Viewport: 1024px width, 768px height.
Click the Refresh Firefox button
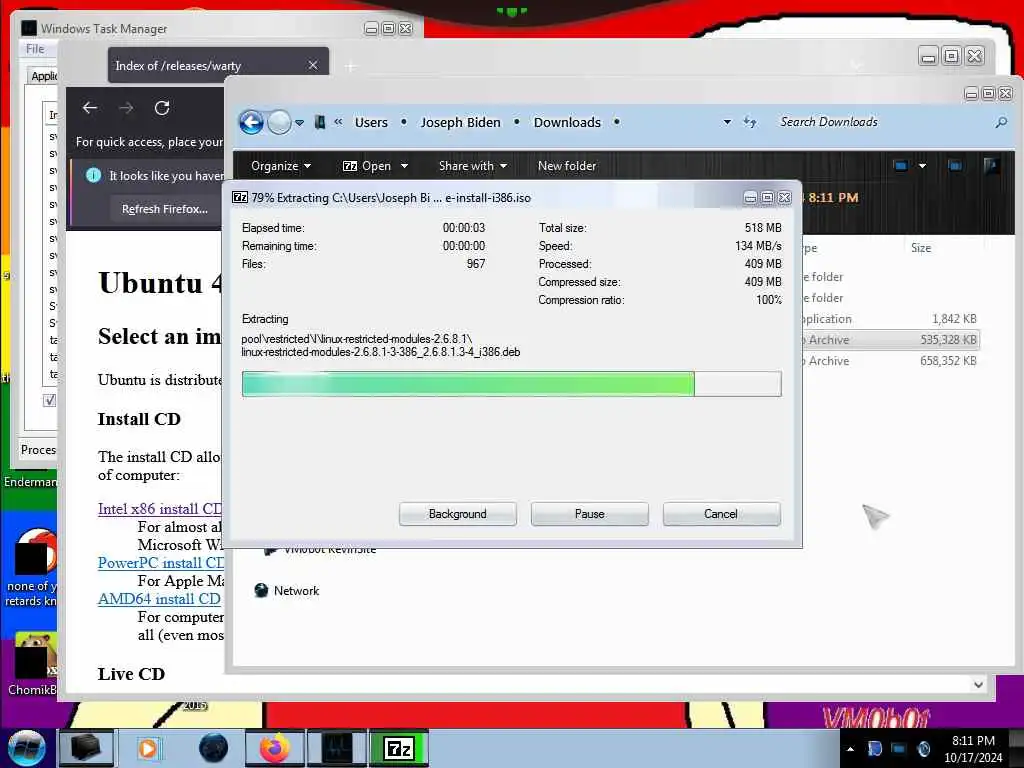pos(165,209)
